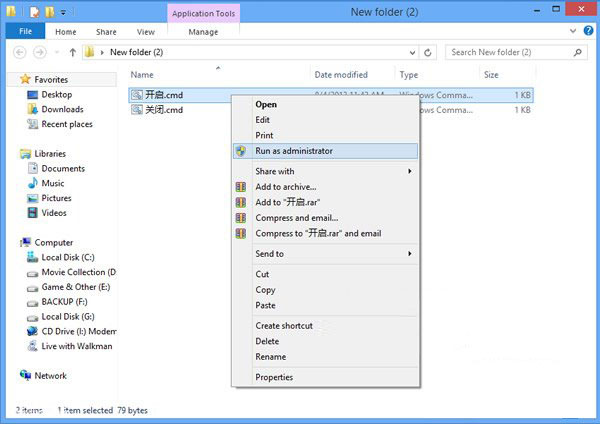Screen dimensions: 600x424
Task: Go up one folder level arrow
Action: (73, 52)
